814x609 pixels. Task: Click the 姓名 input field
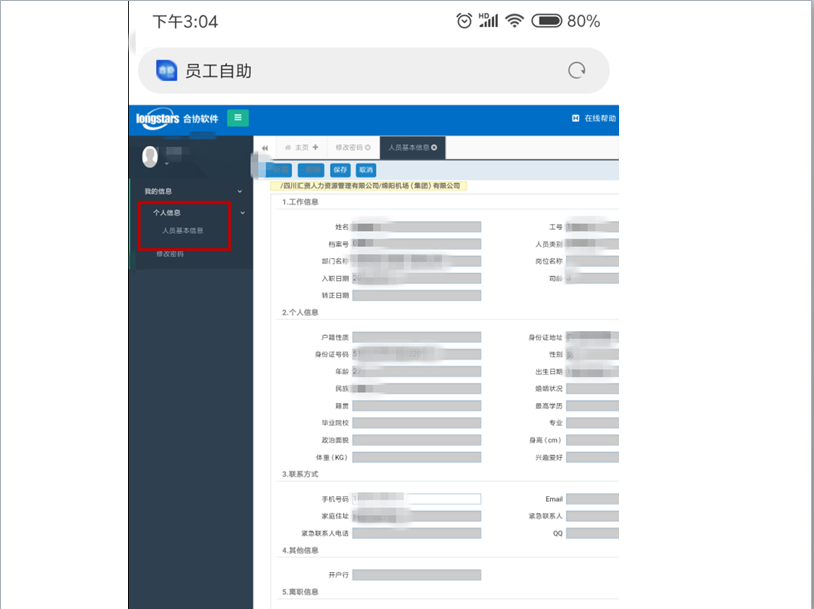coord(416,227)
